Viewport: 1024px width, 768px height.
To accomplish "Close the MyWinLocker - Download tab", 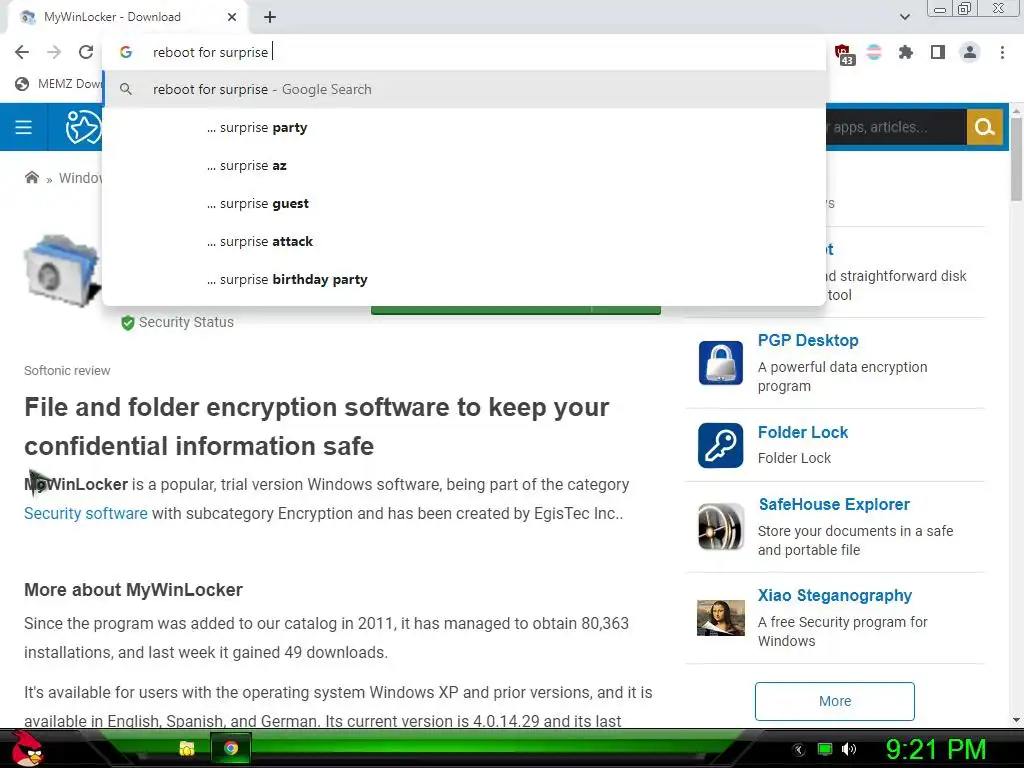I will click(232, 17).
